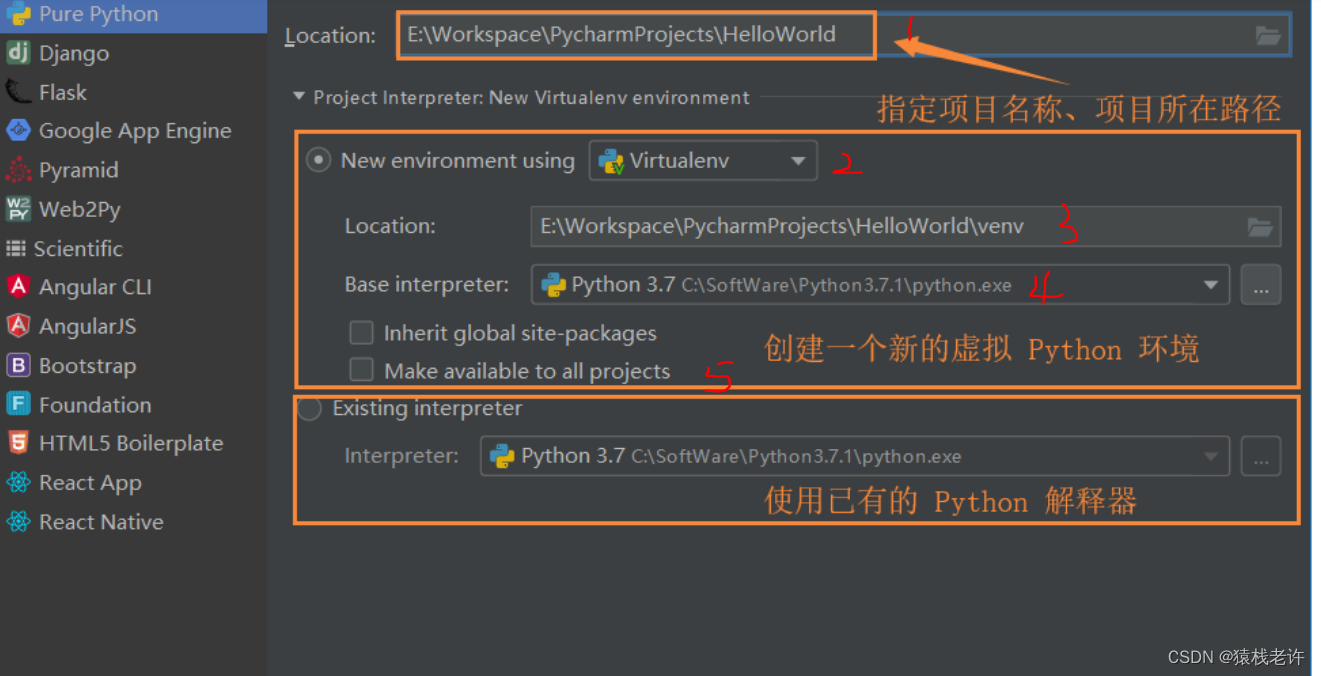
Task: Open the Virtualenv environment type dropdown
Action: [703, 161]
